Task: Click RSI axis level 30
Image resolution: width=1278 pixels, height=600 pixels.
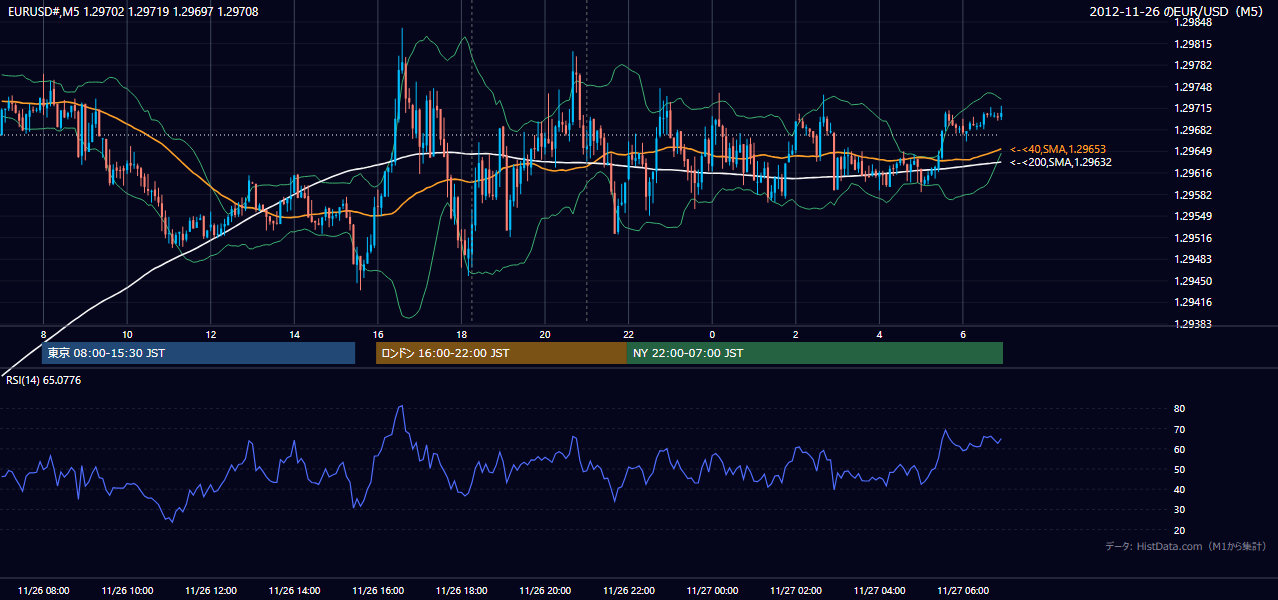Action: tap(1179, 510)
